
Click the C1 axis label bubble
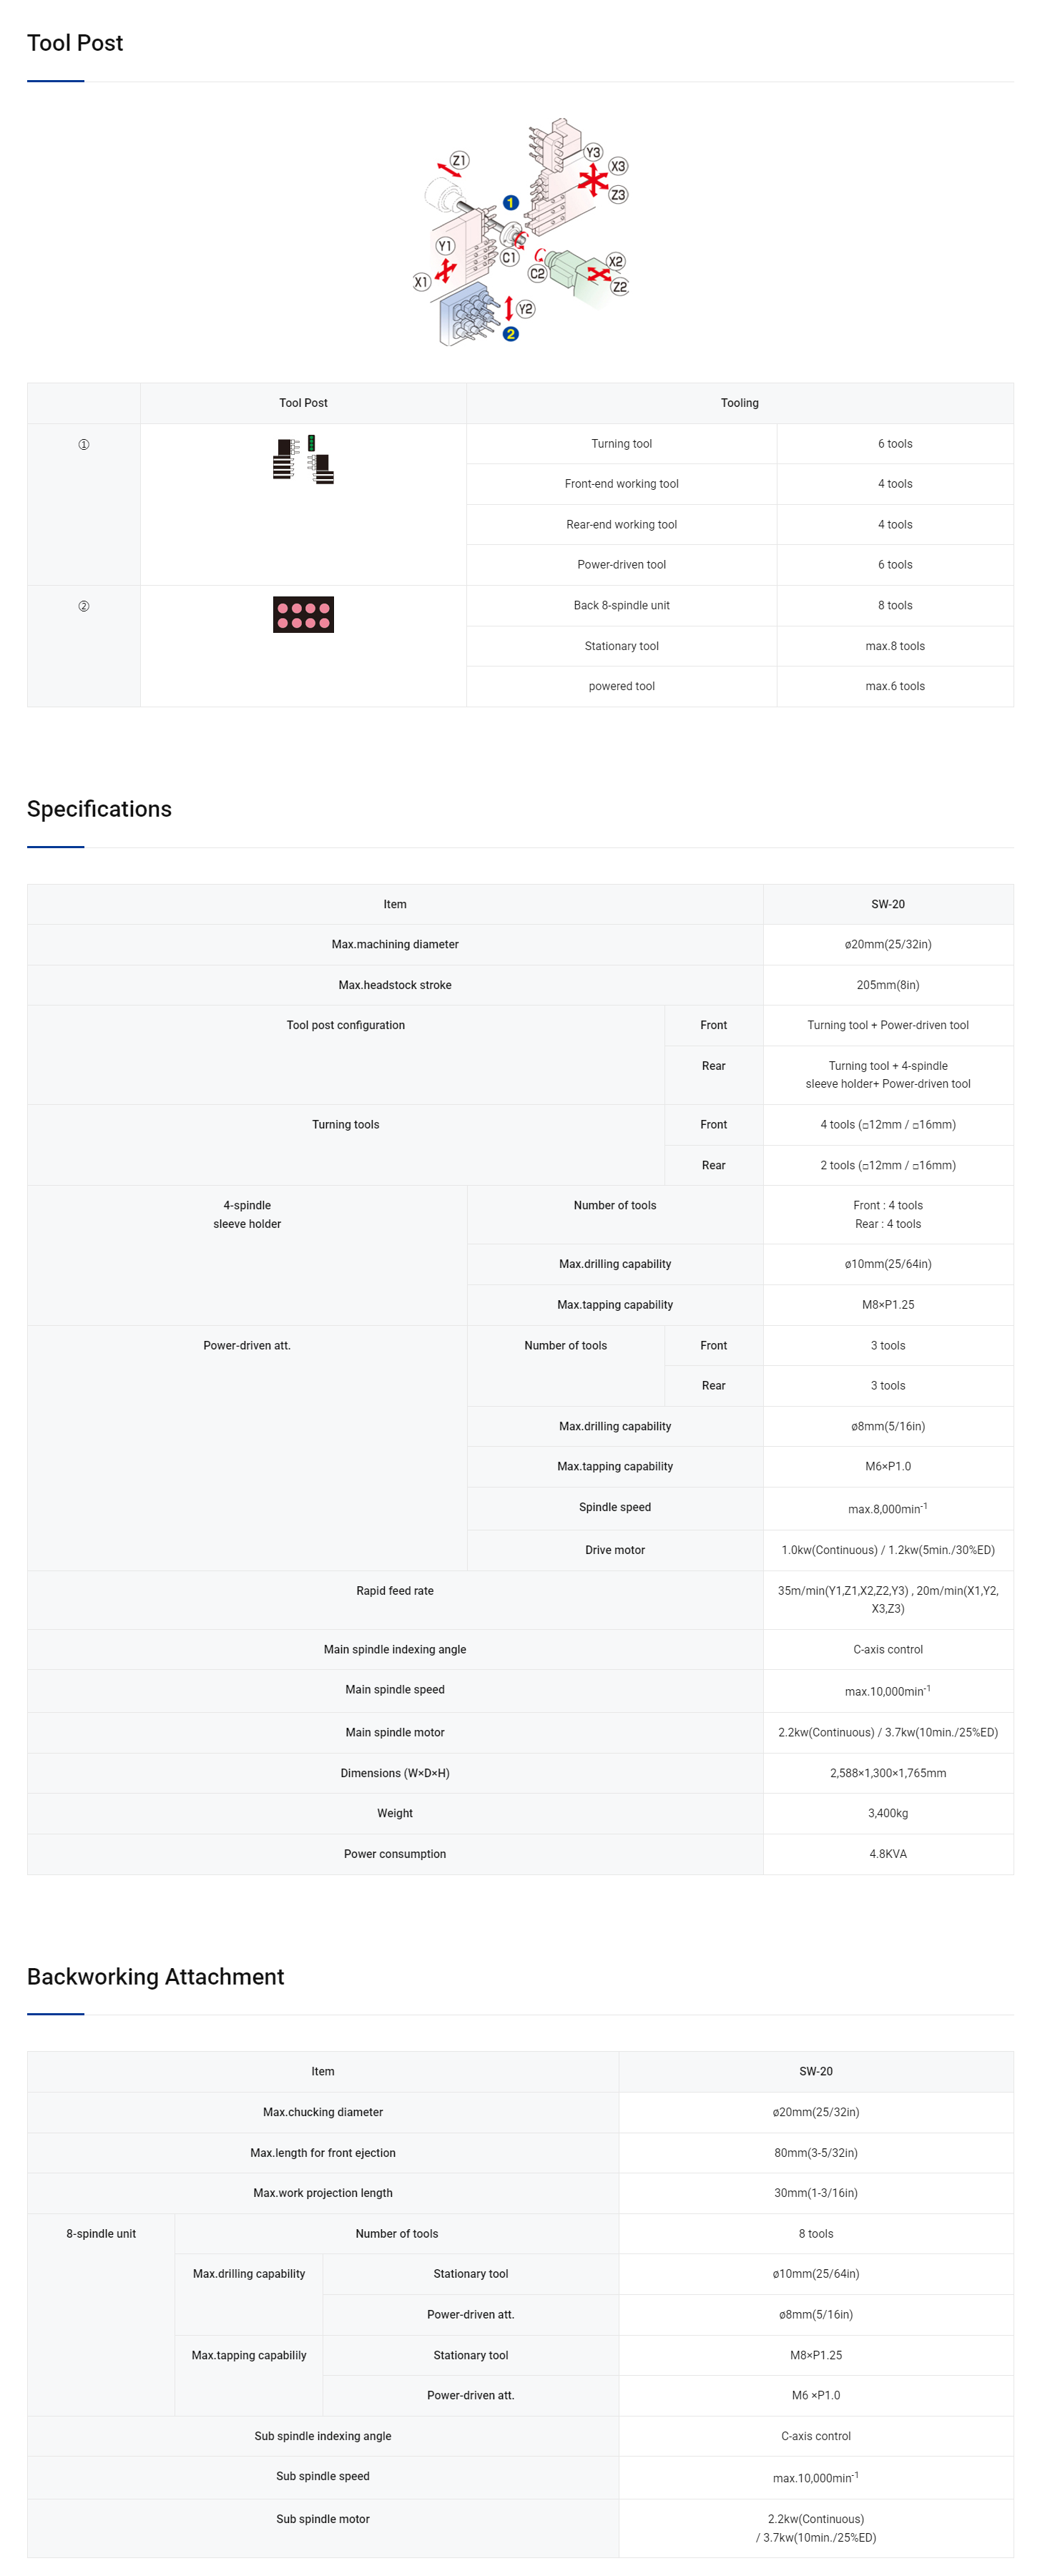click(x=509, y=257)
